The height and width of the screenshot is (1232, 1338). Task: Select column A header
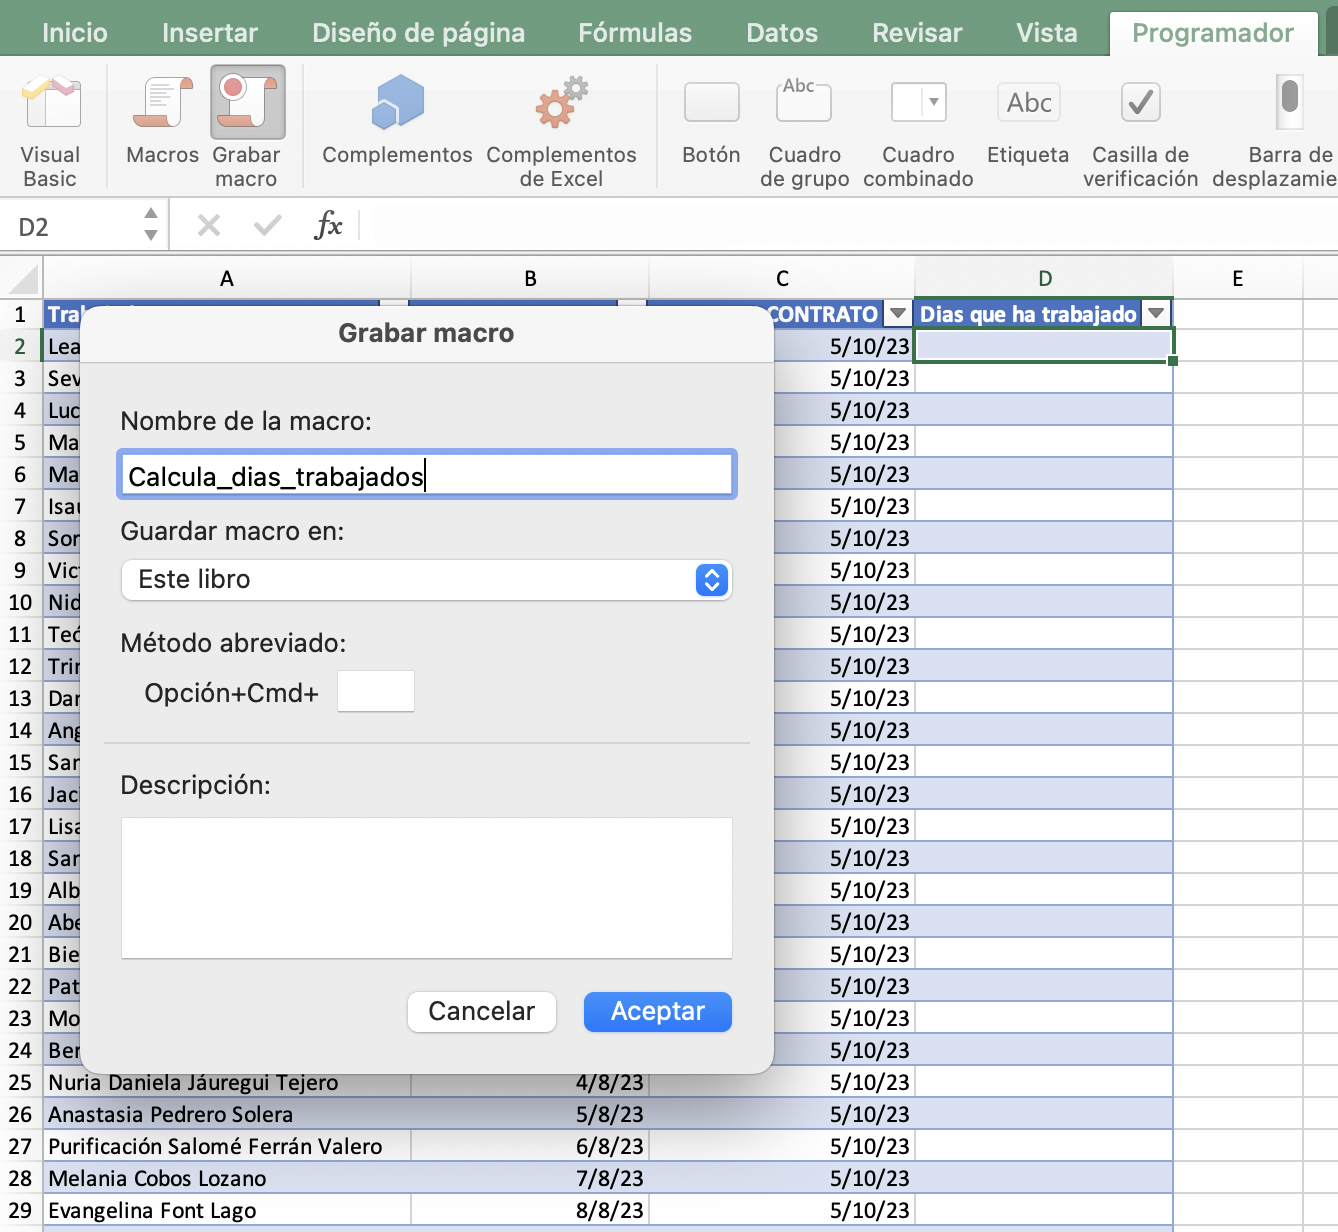(227, 278)
